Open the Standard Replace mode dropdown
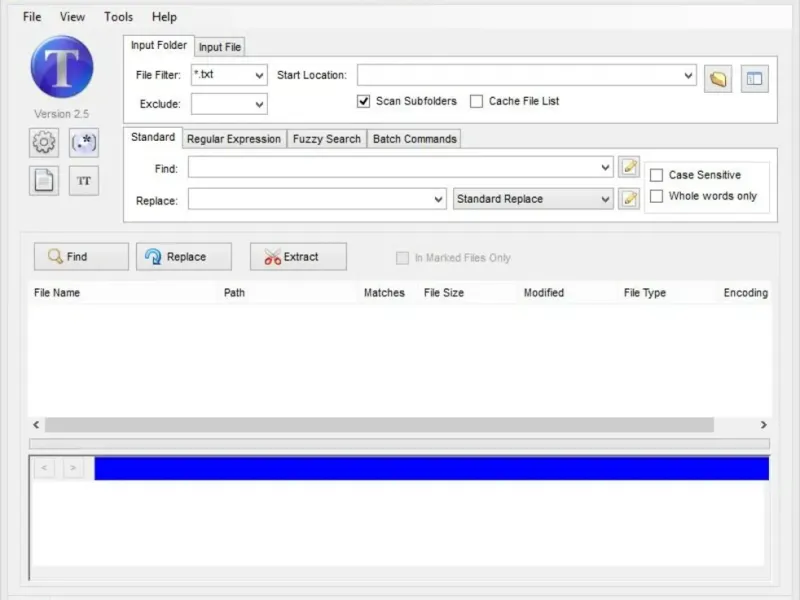 tap(533, 199)
